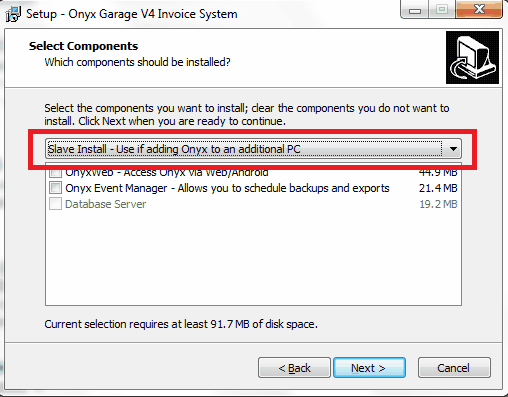Select the Database Server list entry
Viewport: 508px width, 397px height.
coord(105,204)
